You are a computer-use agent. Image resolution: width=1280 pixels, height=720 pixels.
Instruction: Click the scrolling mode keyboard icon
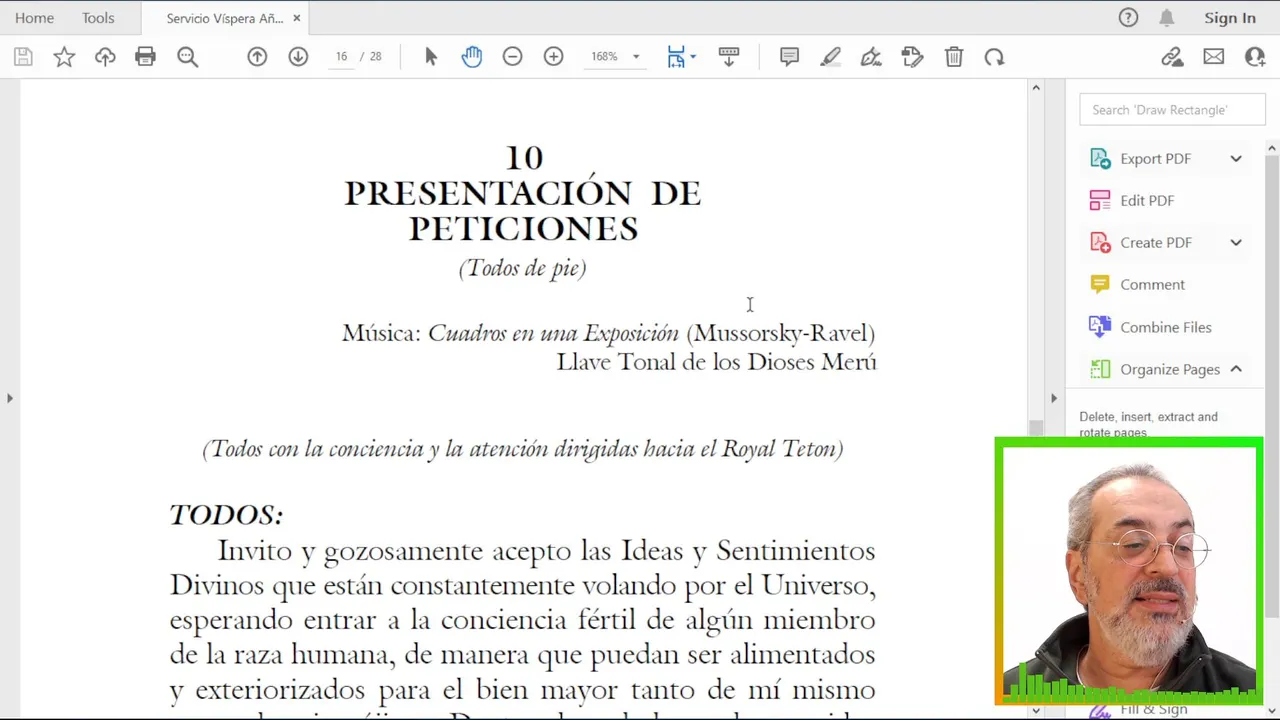pos(729,57)
